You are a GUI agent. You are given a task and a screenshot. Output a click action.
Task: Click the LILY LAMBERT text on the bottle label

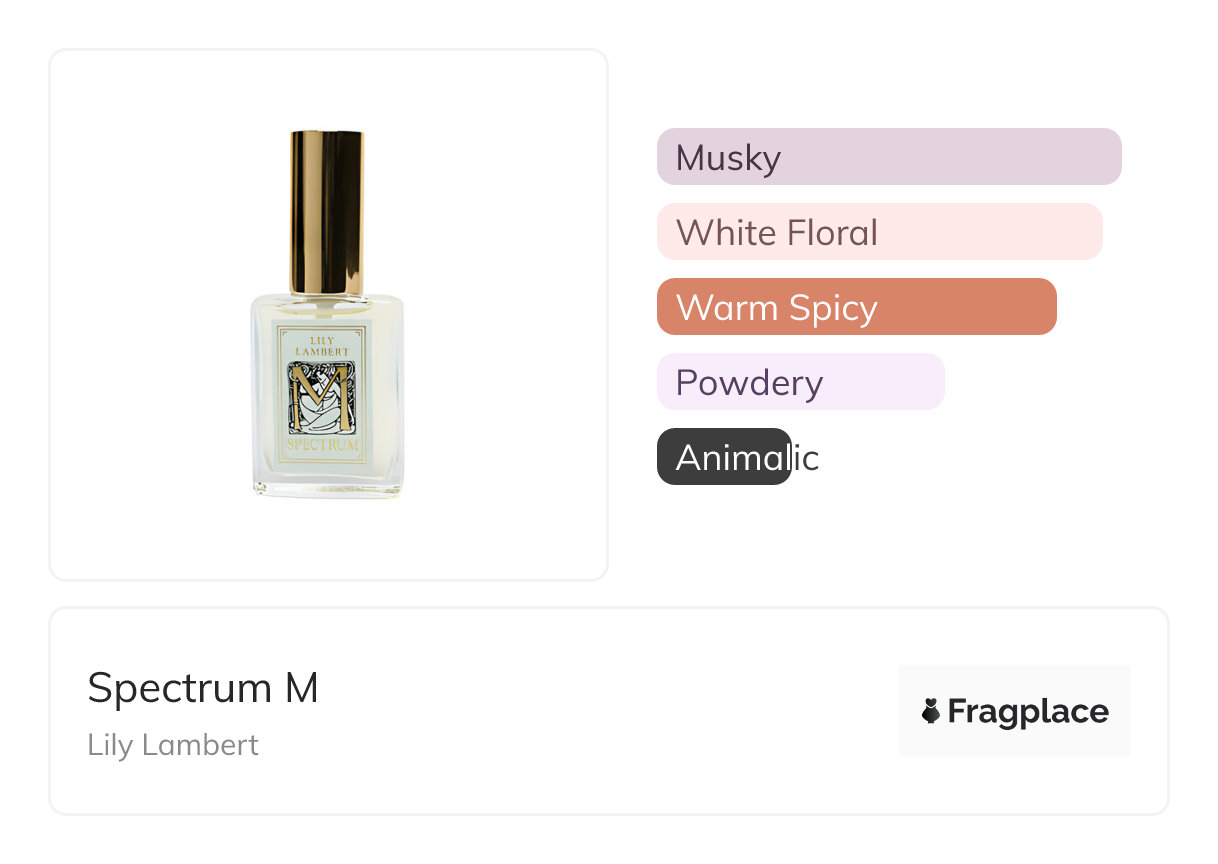point(326,346)
